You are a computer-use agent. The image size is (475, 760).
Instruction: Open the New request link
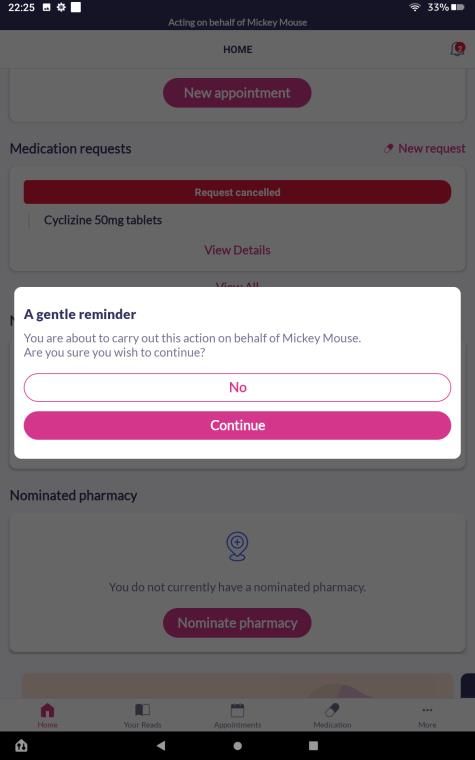(x=425, y=148)
